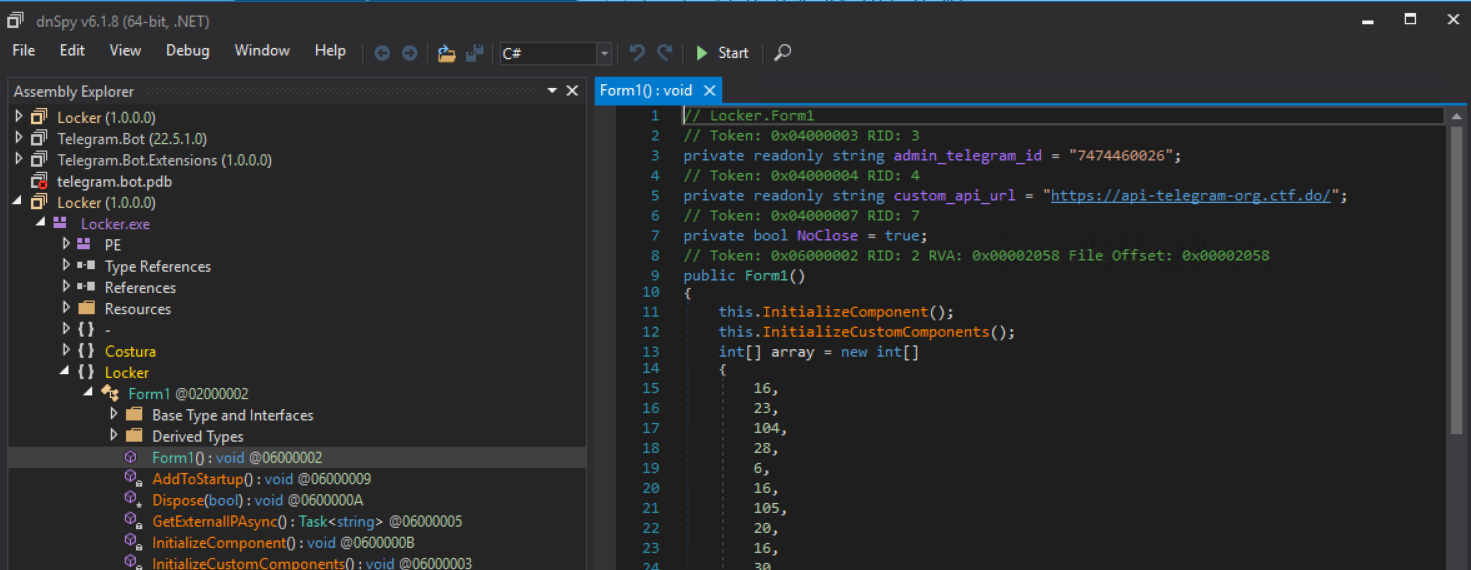Click the Open file folder icon

click(447, 53)
